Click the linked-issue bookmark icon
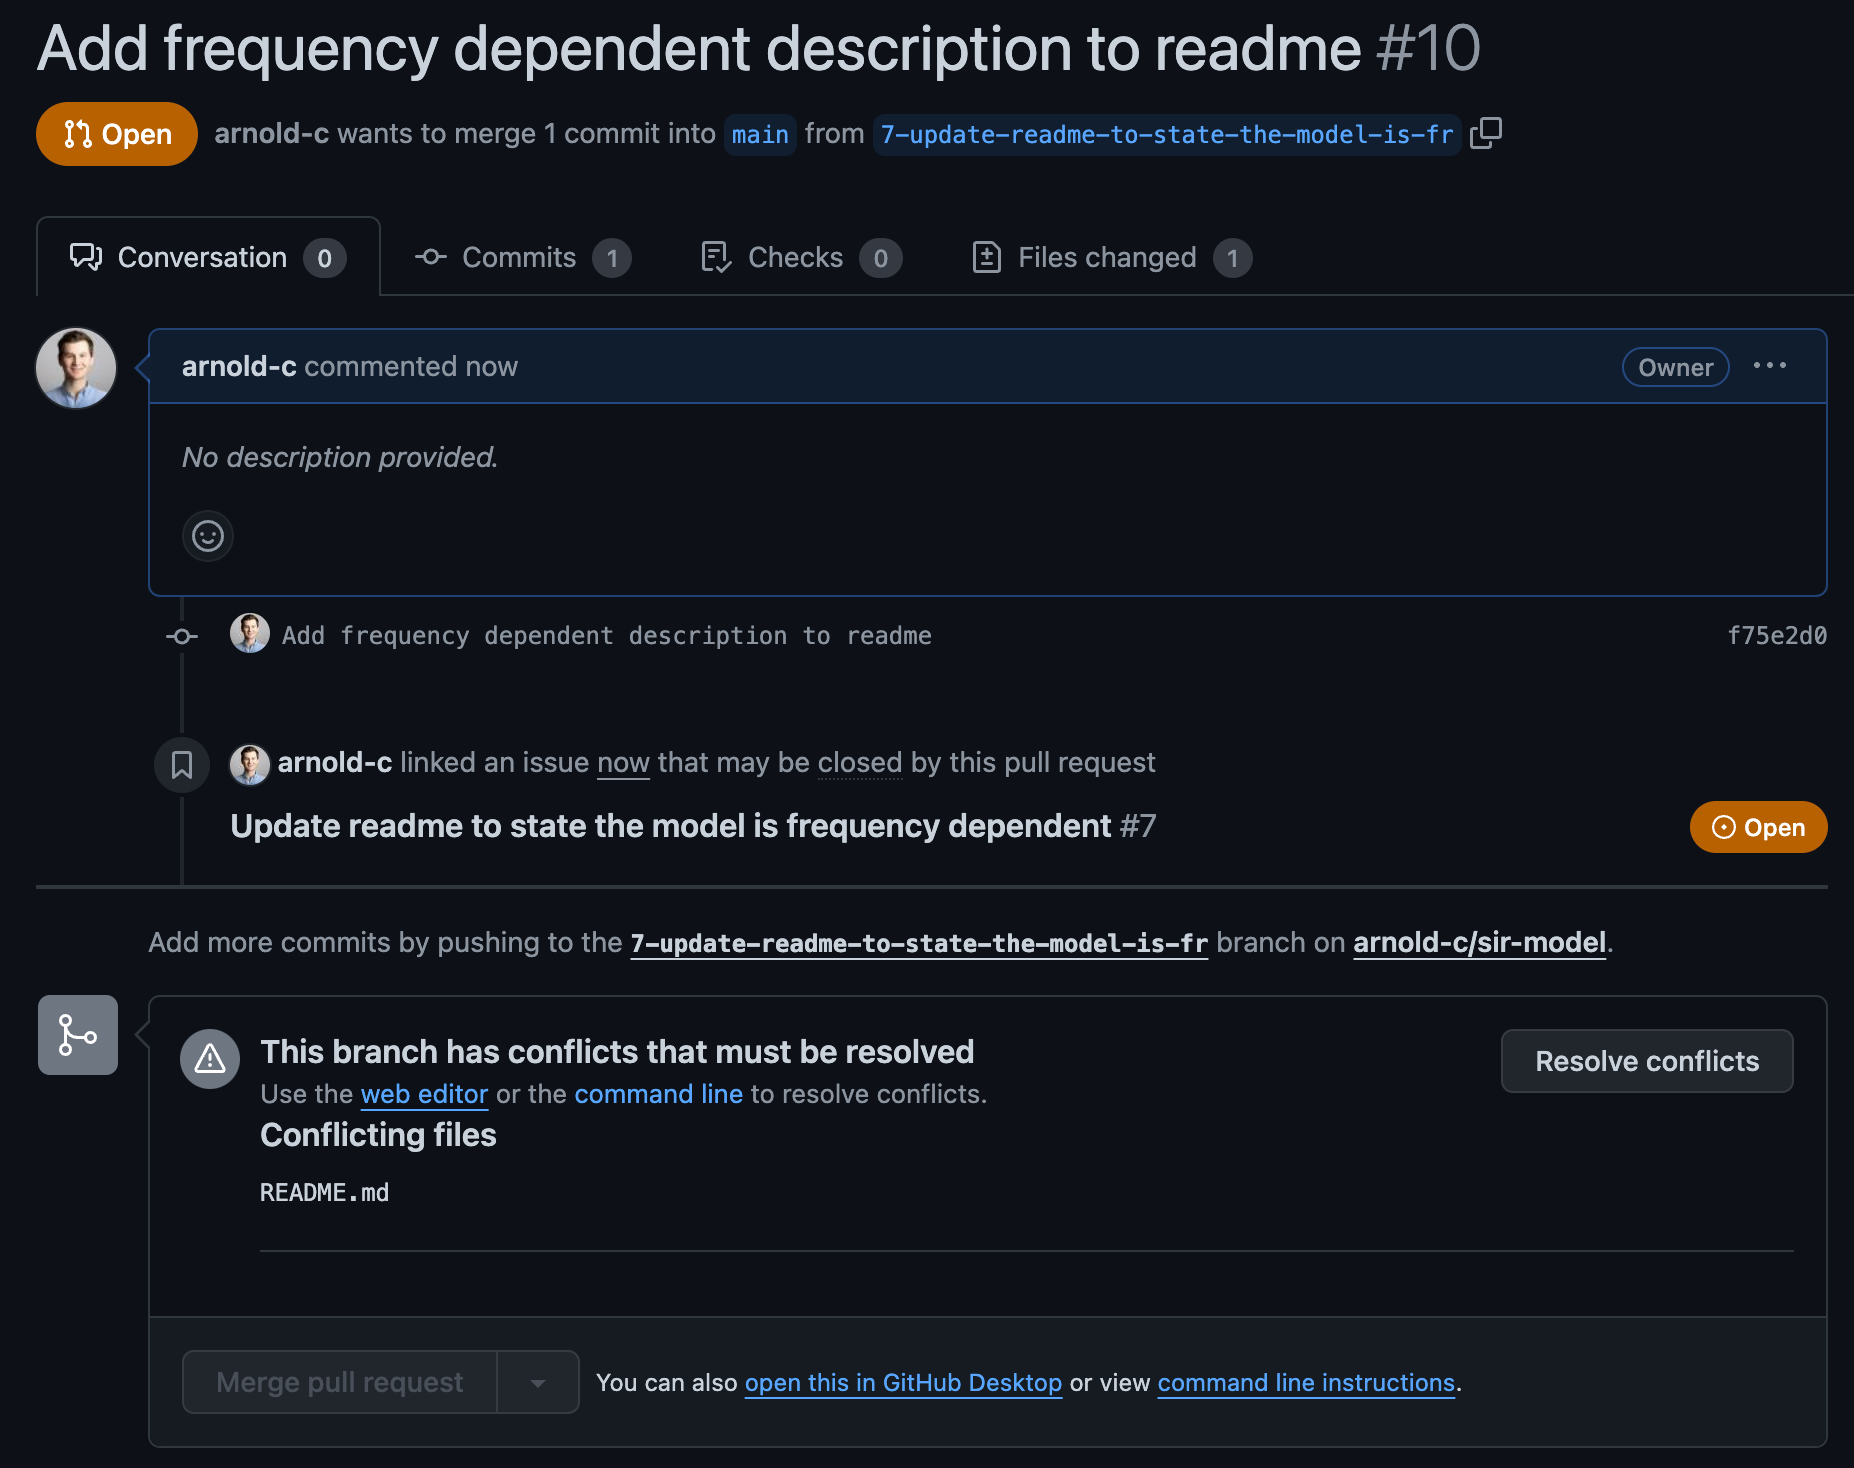 pyautogui.click(x=182, y=765)
